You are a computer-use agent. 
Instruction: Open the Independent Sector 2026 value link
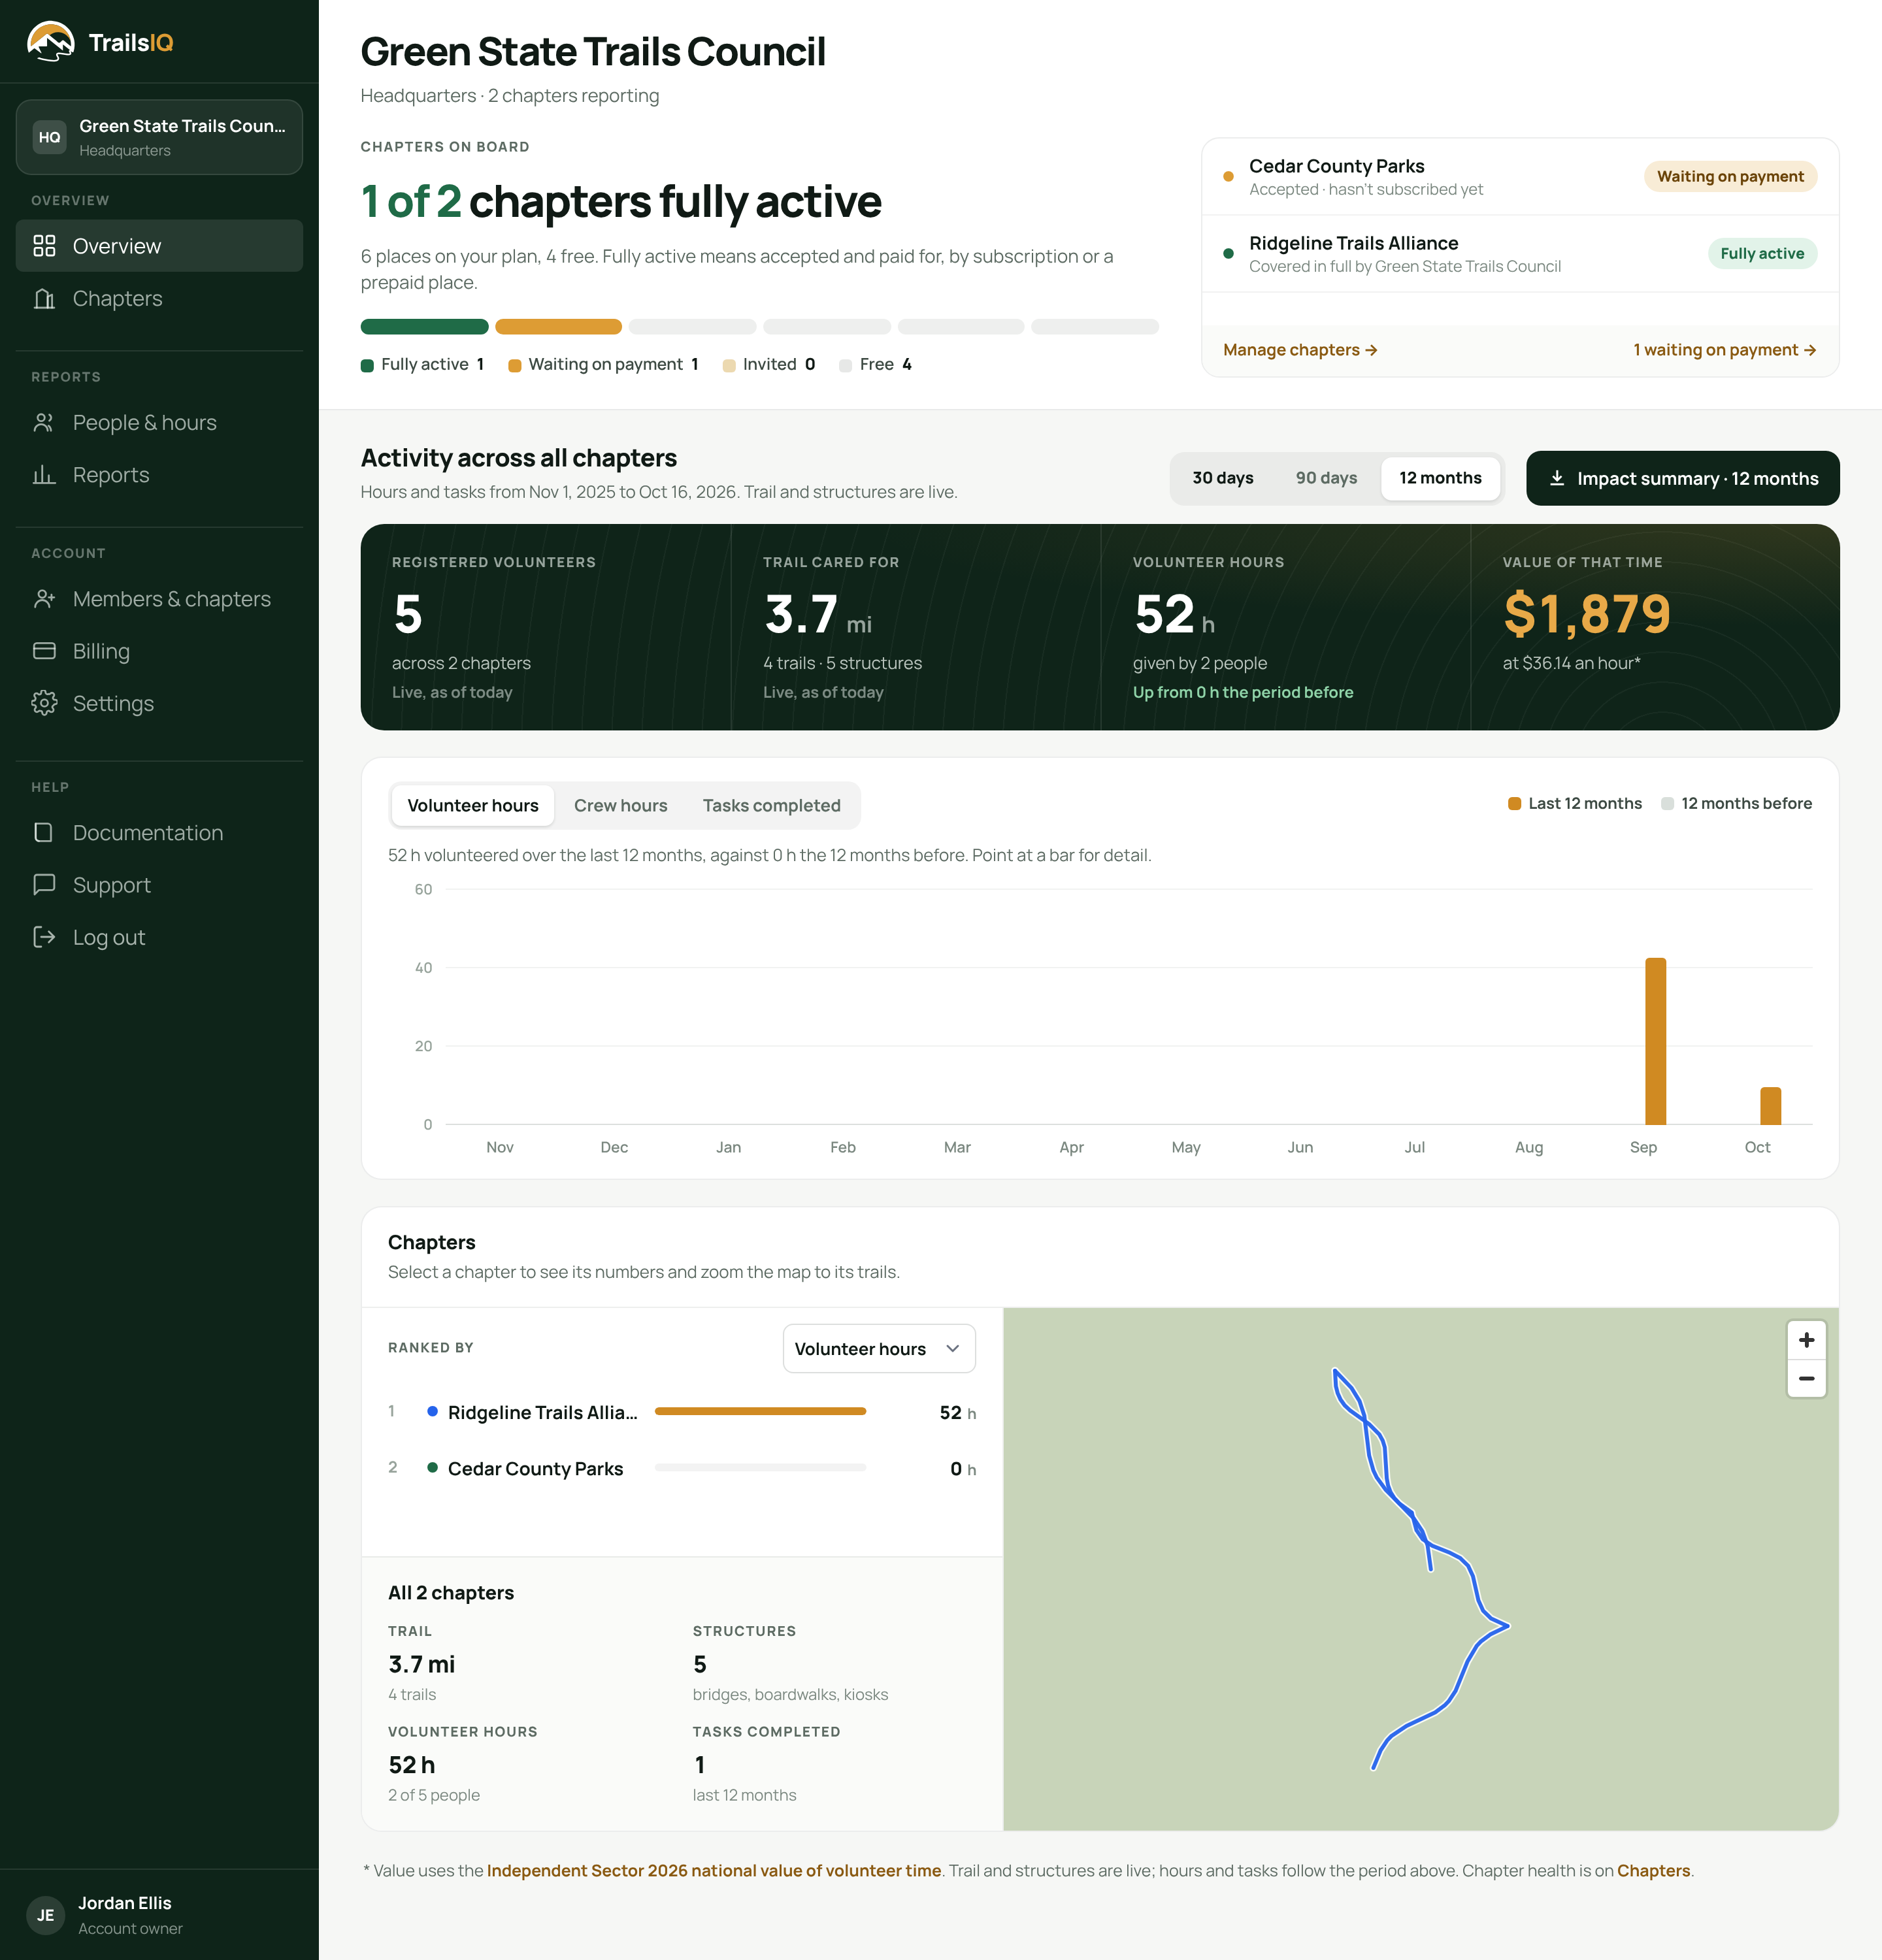(713, 1870)
